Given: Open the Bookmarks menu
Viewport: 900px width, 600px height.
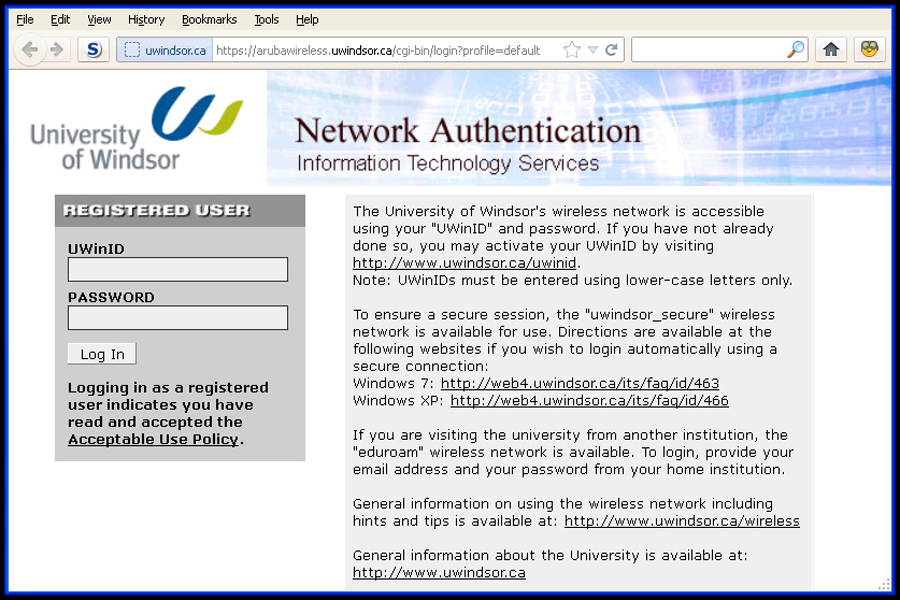Looking at the screenshot, I should coord(209,19).
